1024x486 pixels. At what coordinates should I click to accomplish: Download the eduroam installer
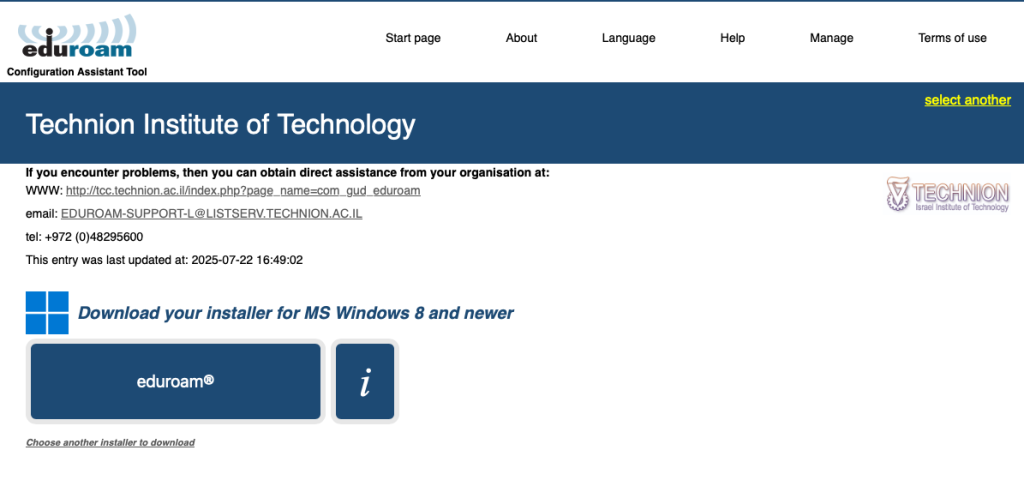[175, 381]
